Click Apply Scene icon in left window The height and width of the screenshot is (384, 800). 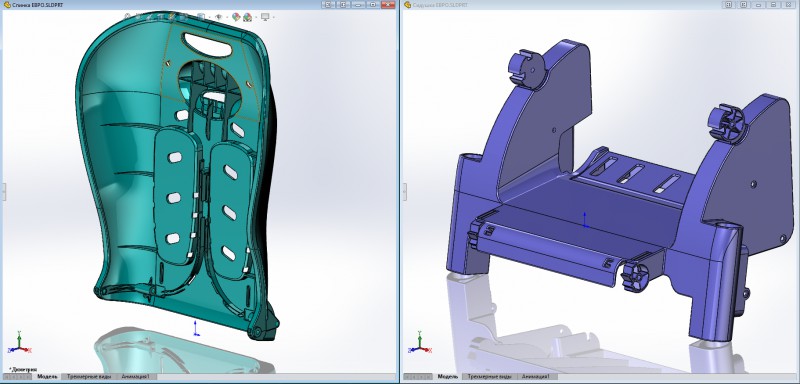247,17
